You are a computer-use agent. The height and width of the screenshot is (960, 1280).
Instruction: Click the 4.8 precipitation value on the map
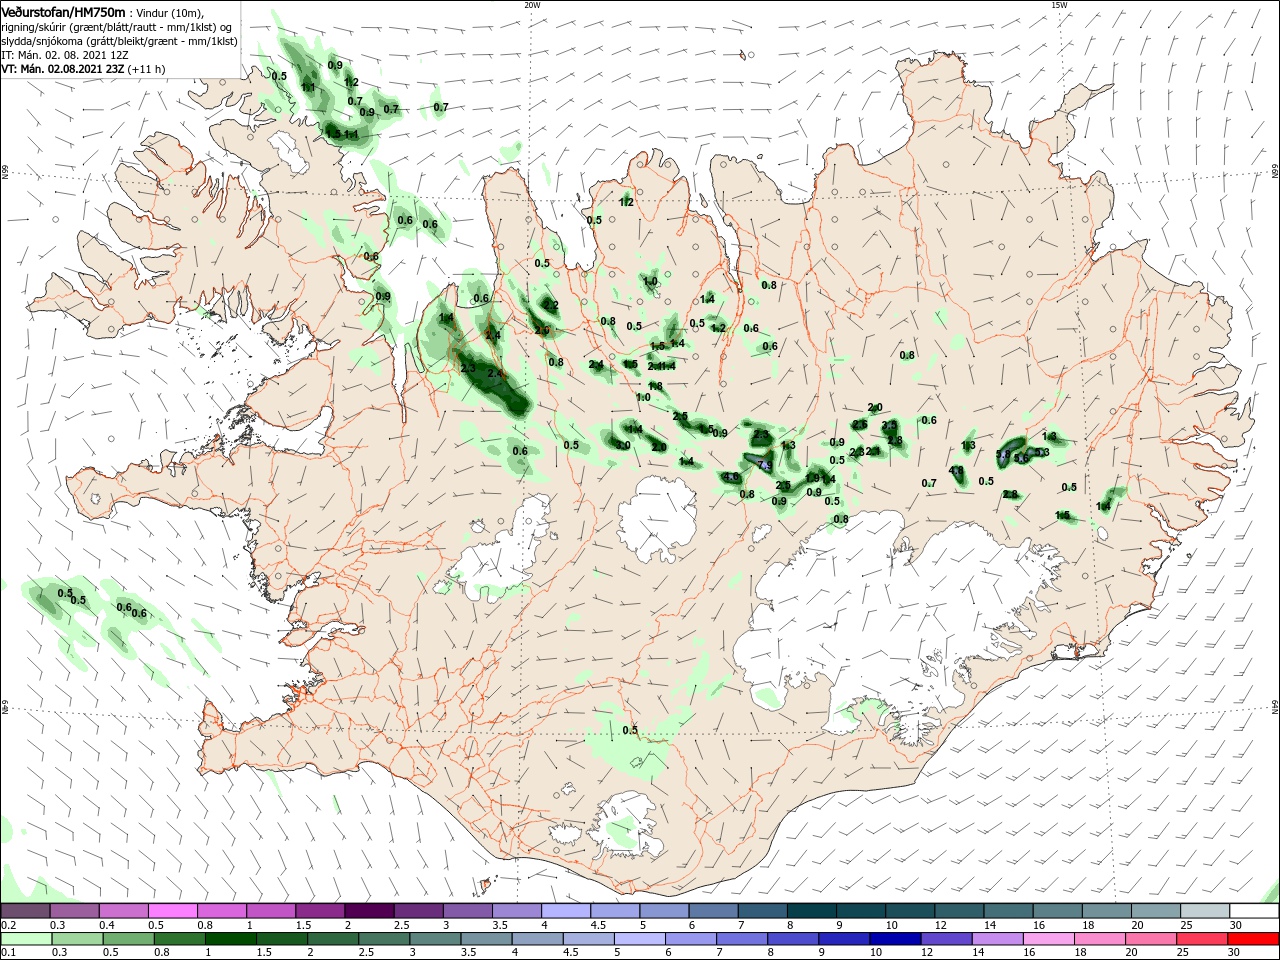pyautogui.click(x=956, y=470)
